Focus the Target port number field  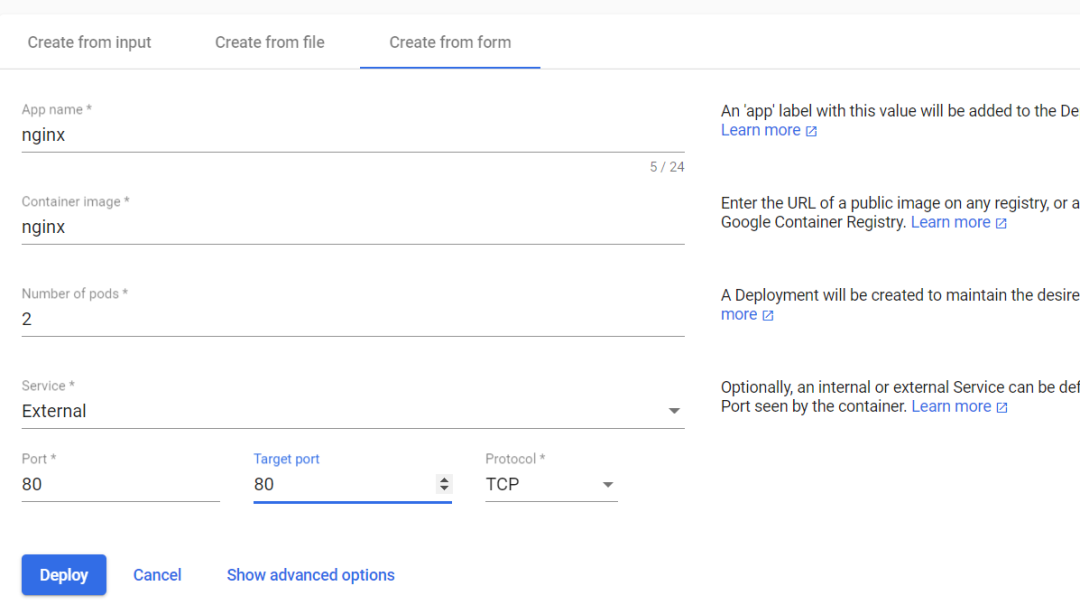click(340, 484)
